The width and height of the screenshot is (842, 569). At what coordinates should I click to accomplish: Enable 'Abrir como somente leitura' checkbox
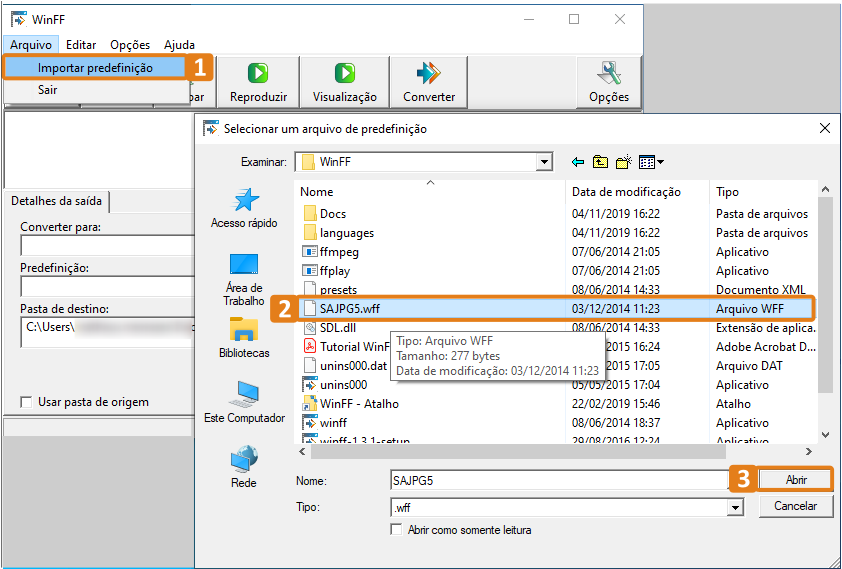click(397, 530)
